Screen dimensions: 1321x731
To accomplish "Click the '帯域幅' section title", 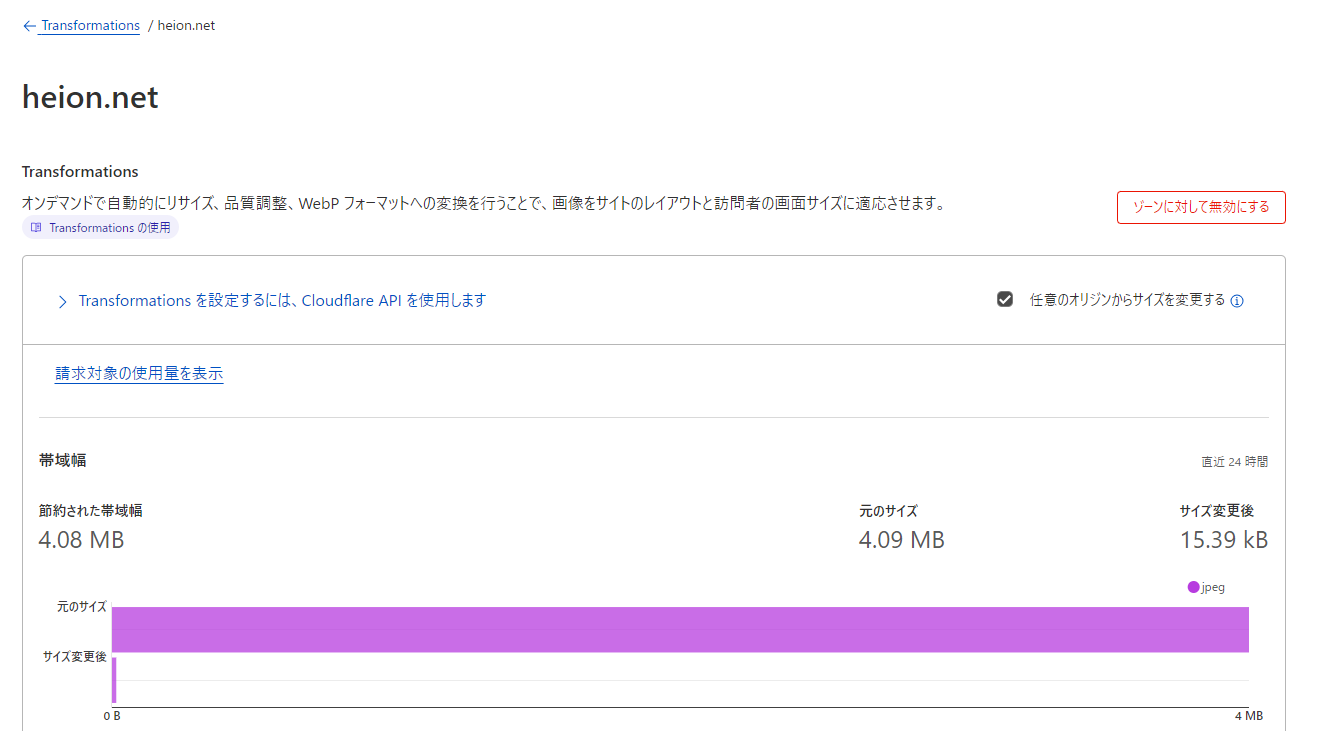I will (x=62, y=460).
